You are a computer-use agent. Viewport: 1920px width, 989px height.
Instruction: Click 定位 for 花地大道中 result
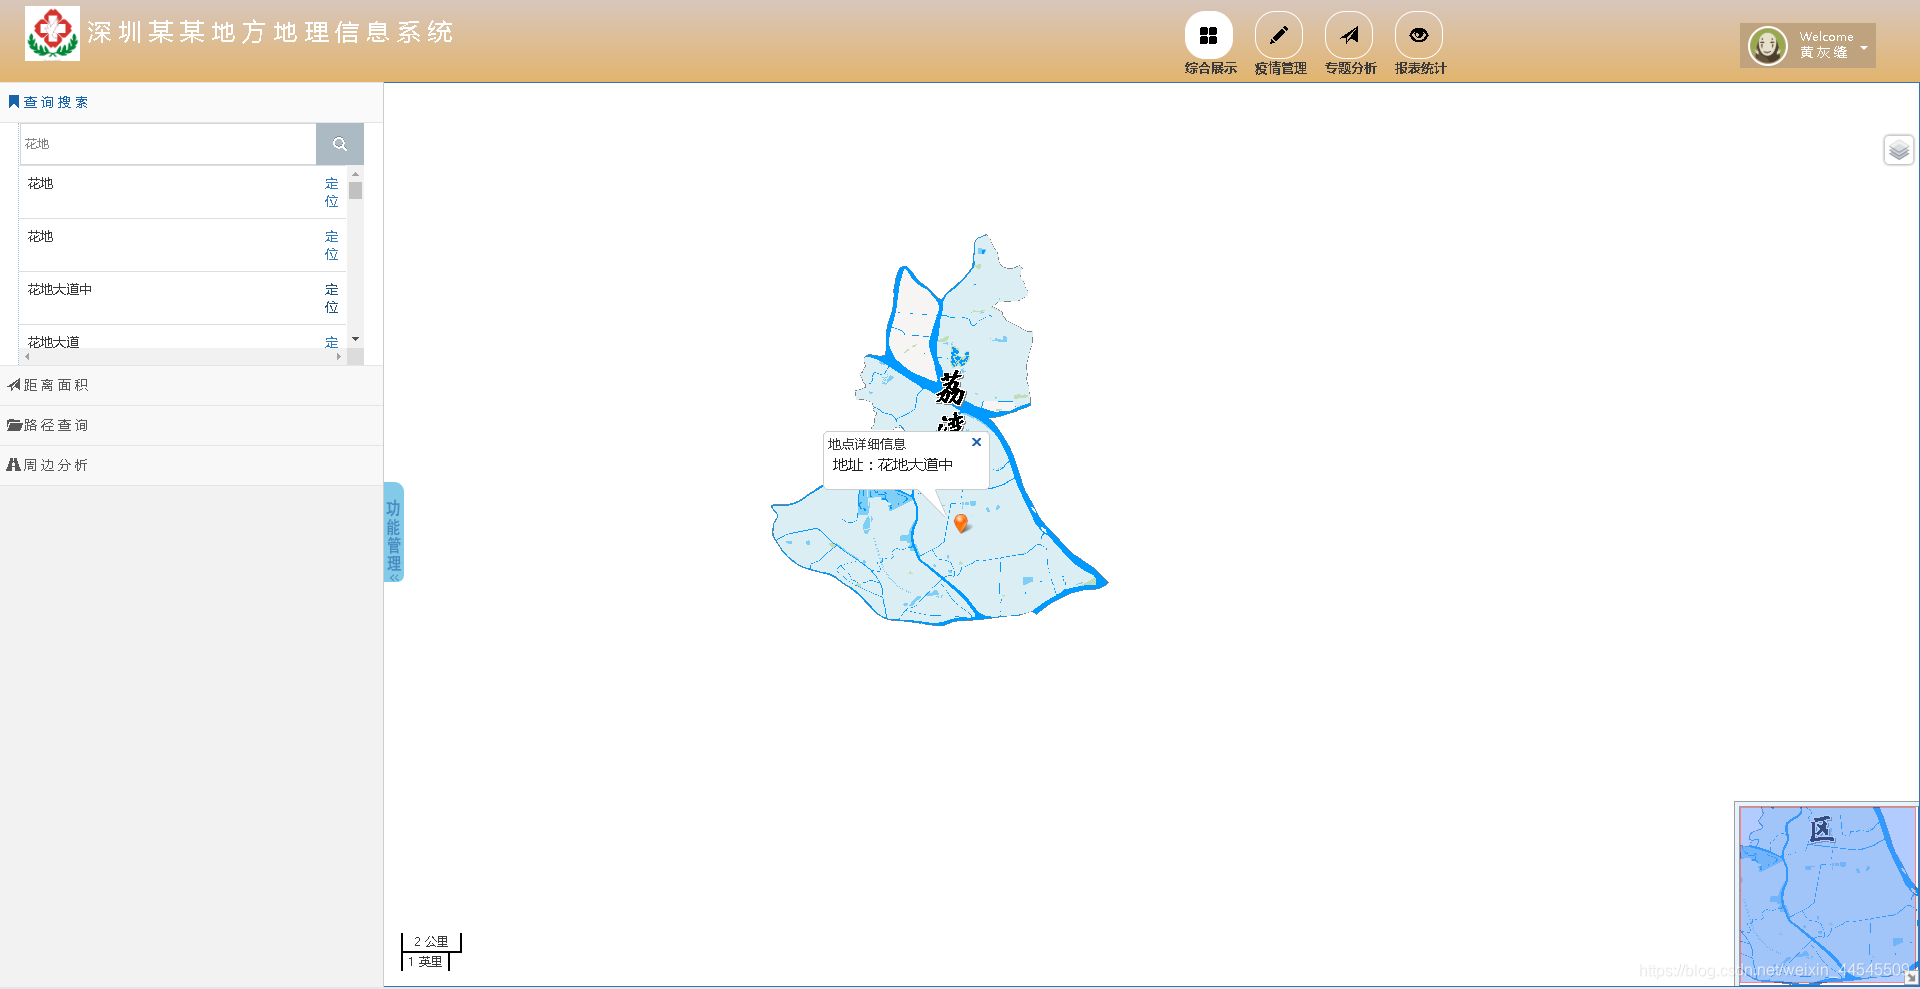pos(331,298)
